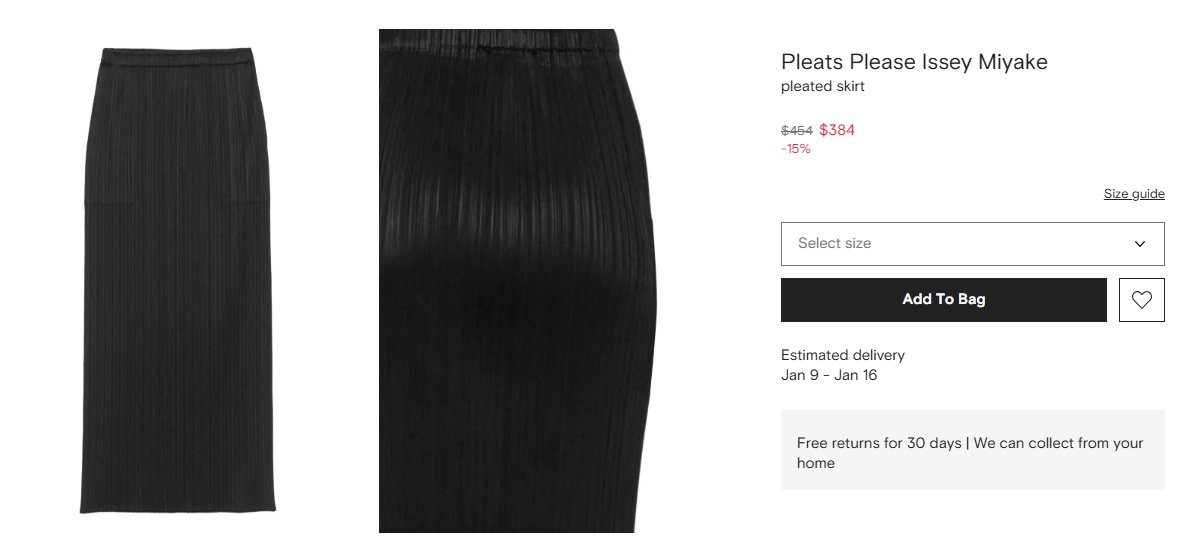The image size is (1185, 559).
Task: Click the heart wishlist icon
Action: click(1141, 300)
